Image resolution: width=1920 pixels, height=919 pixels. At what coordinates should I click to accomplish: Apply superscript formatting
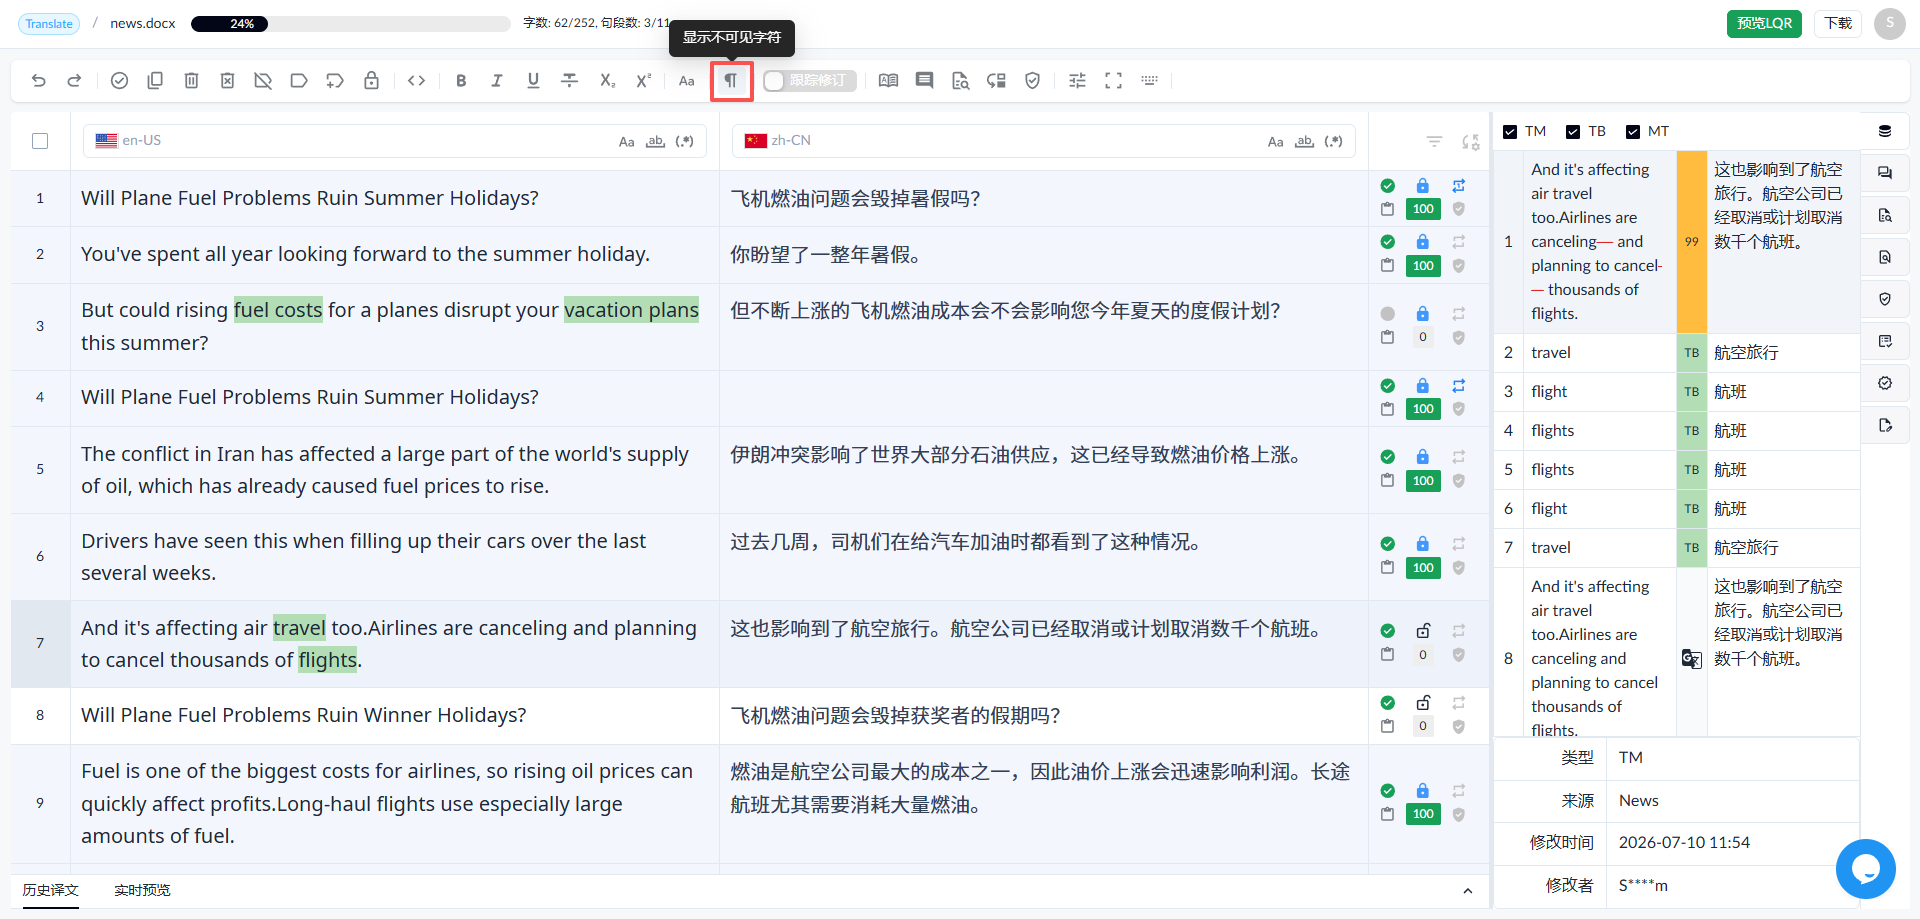tap(643, 81)
